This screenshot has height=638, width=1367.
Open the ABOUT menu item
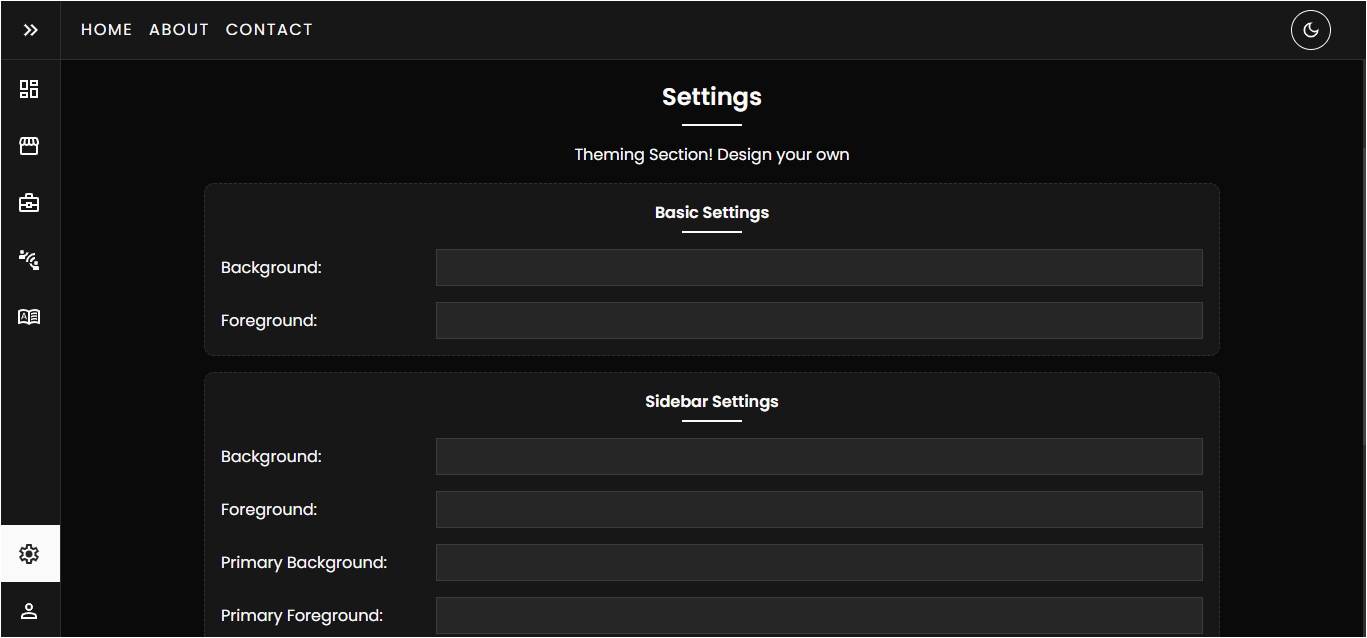(x=179, y=30)
